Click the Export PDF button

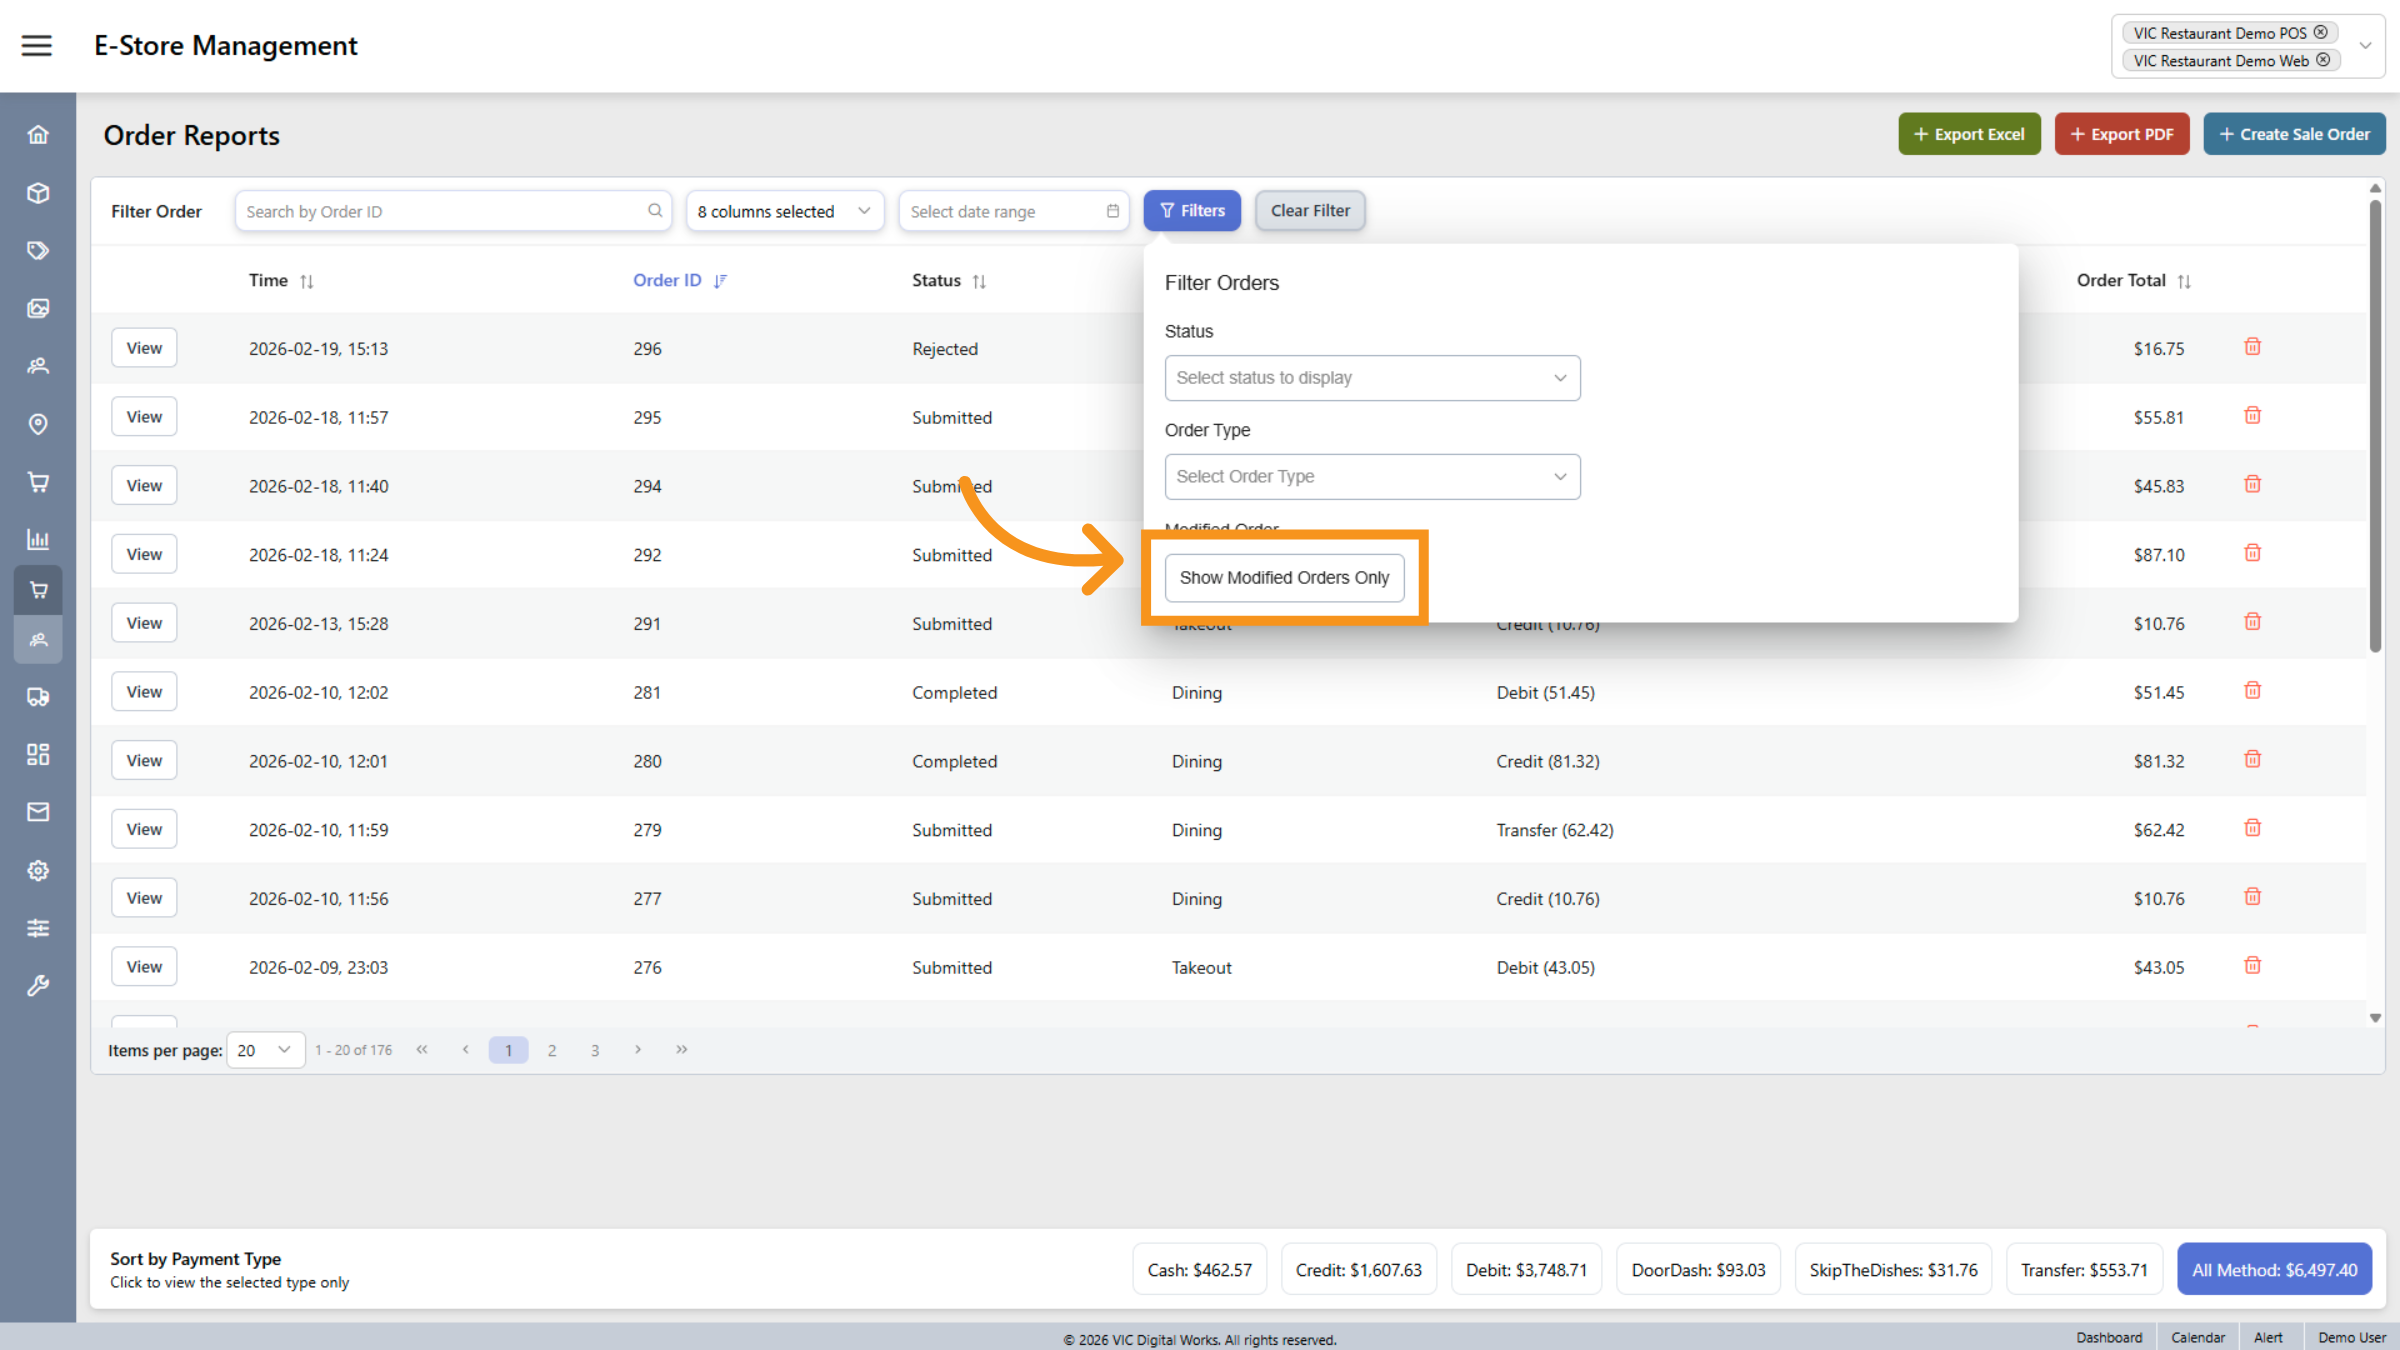pos(2121,133)
